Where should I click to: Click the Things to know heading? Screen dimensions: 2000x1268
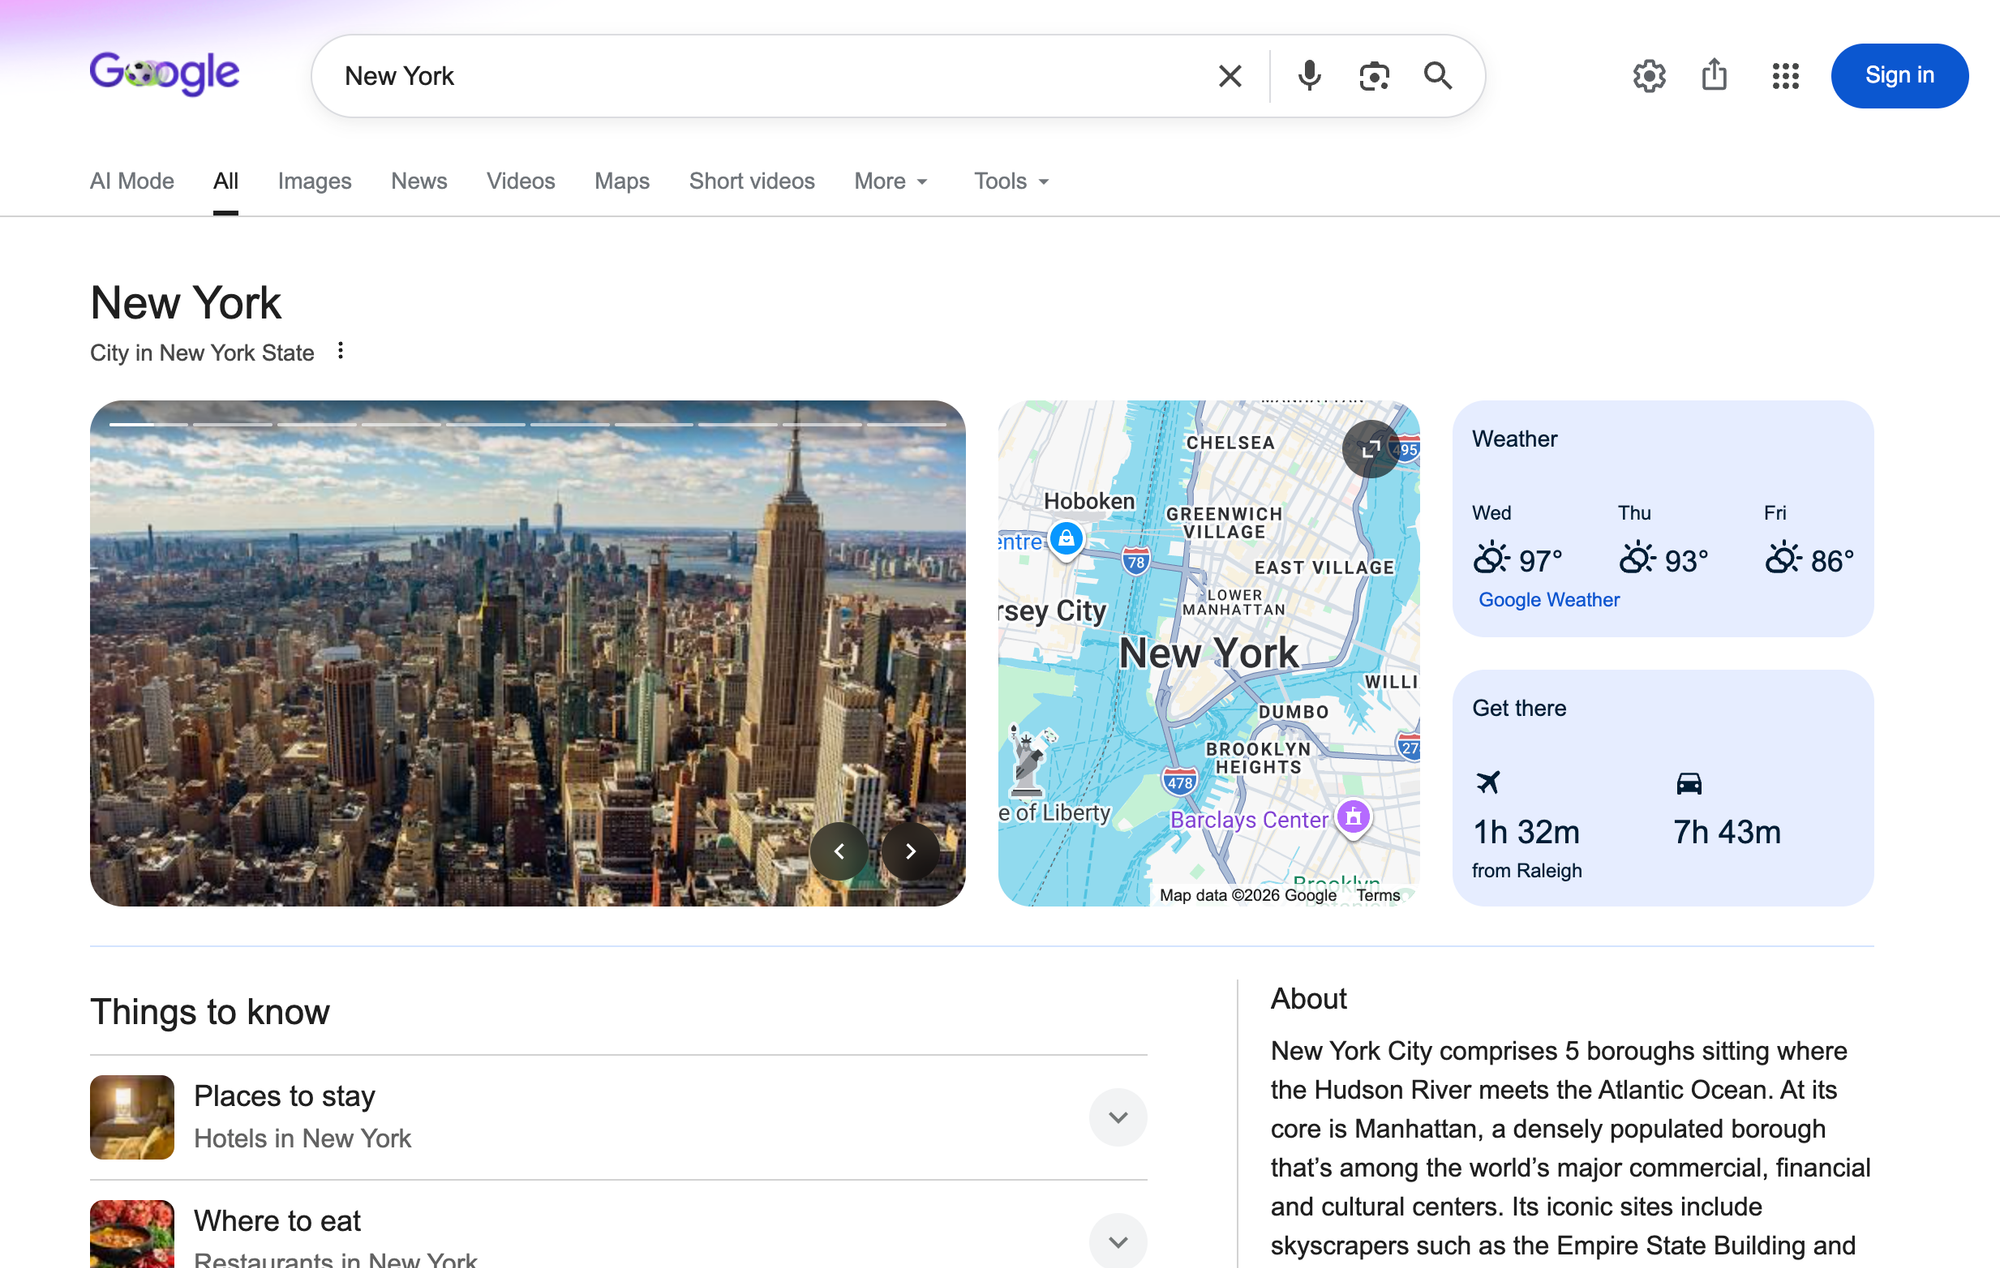[x=210, y=1012]
